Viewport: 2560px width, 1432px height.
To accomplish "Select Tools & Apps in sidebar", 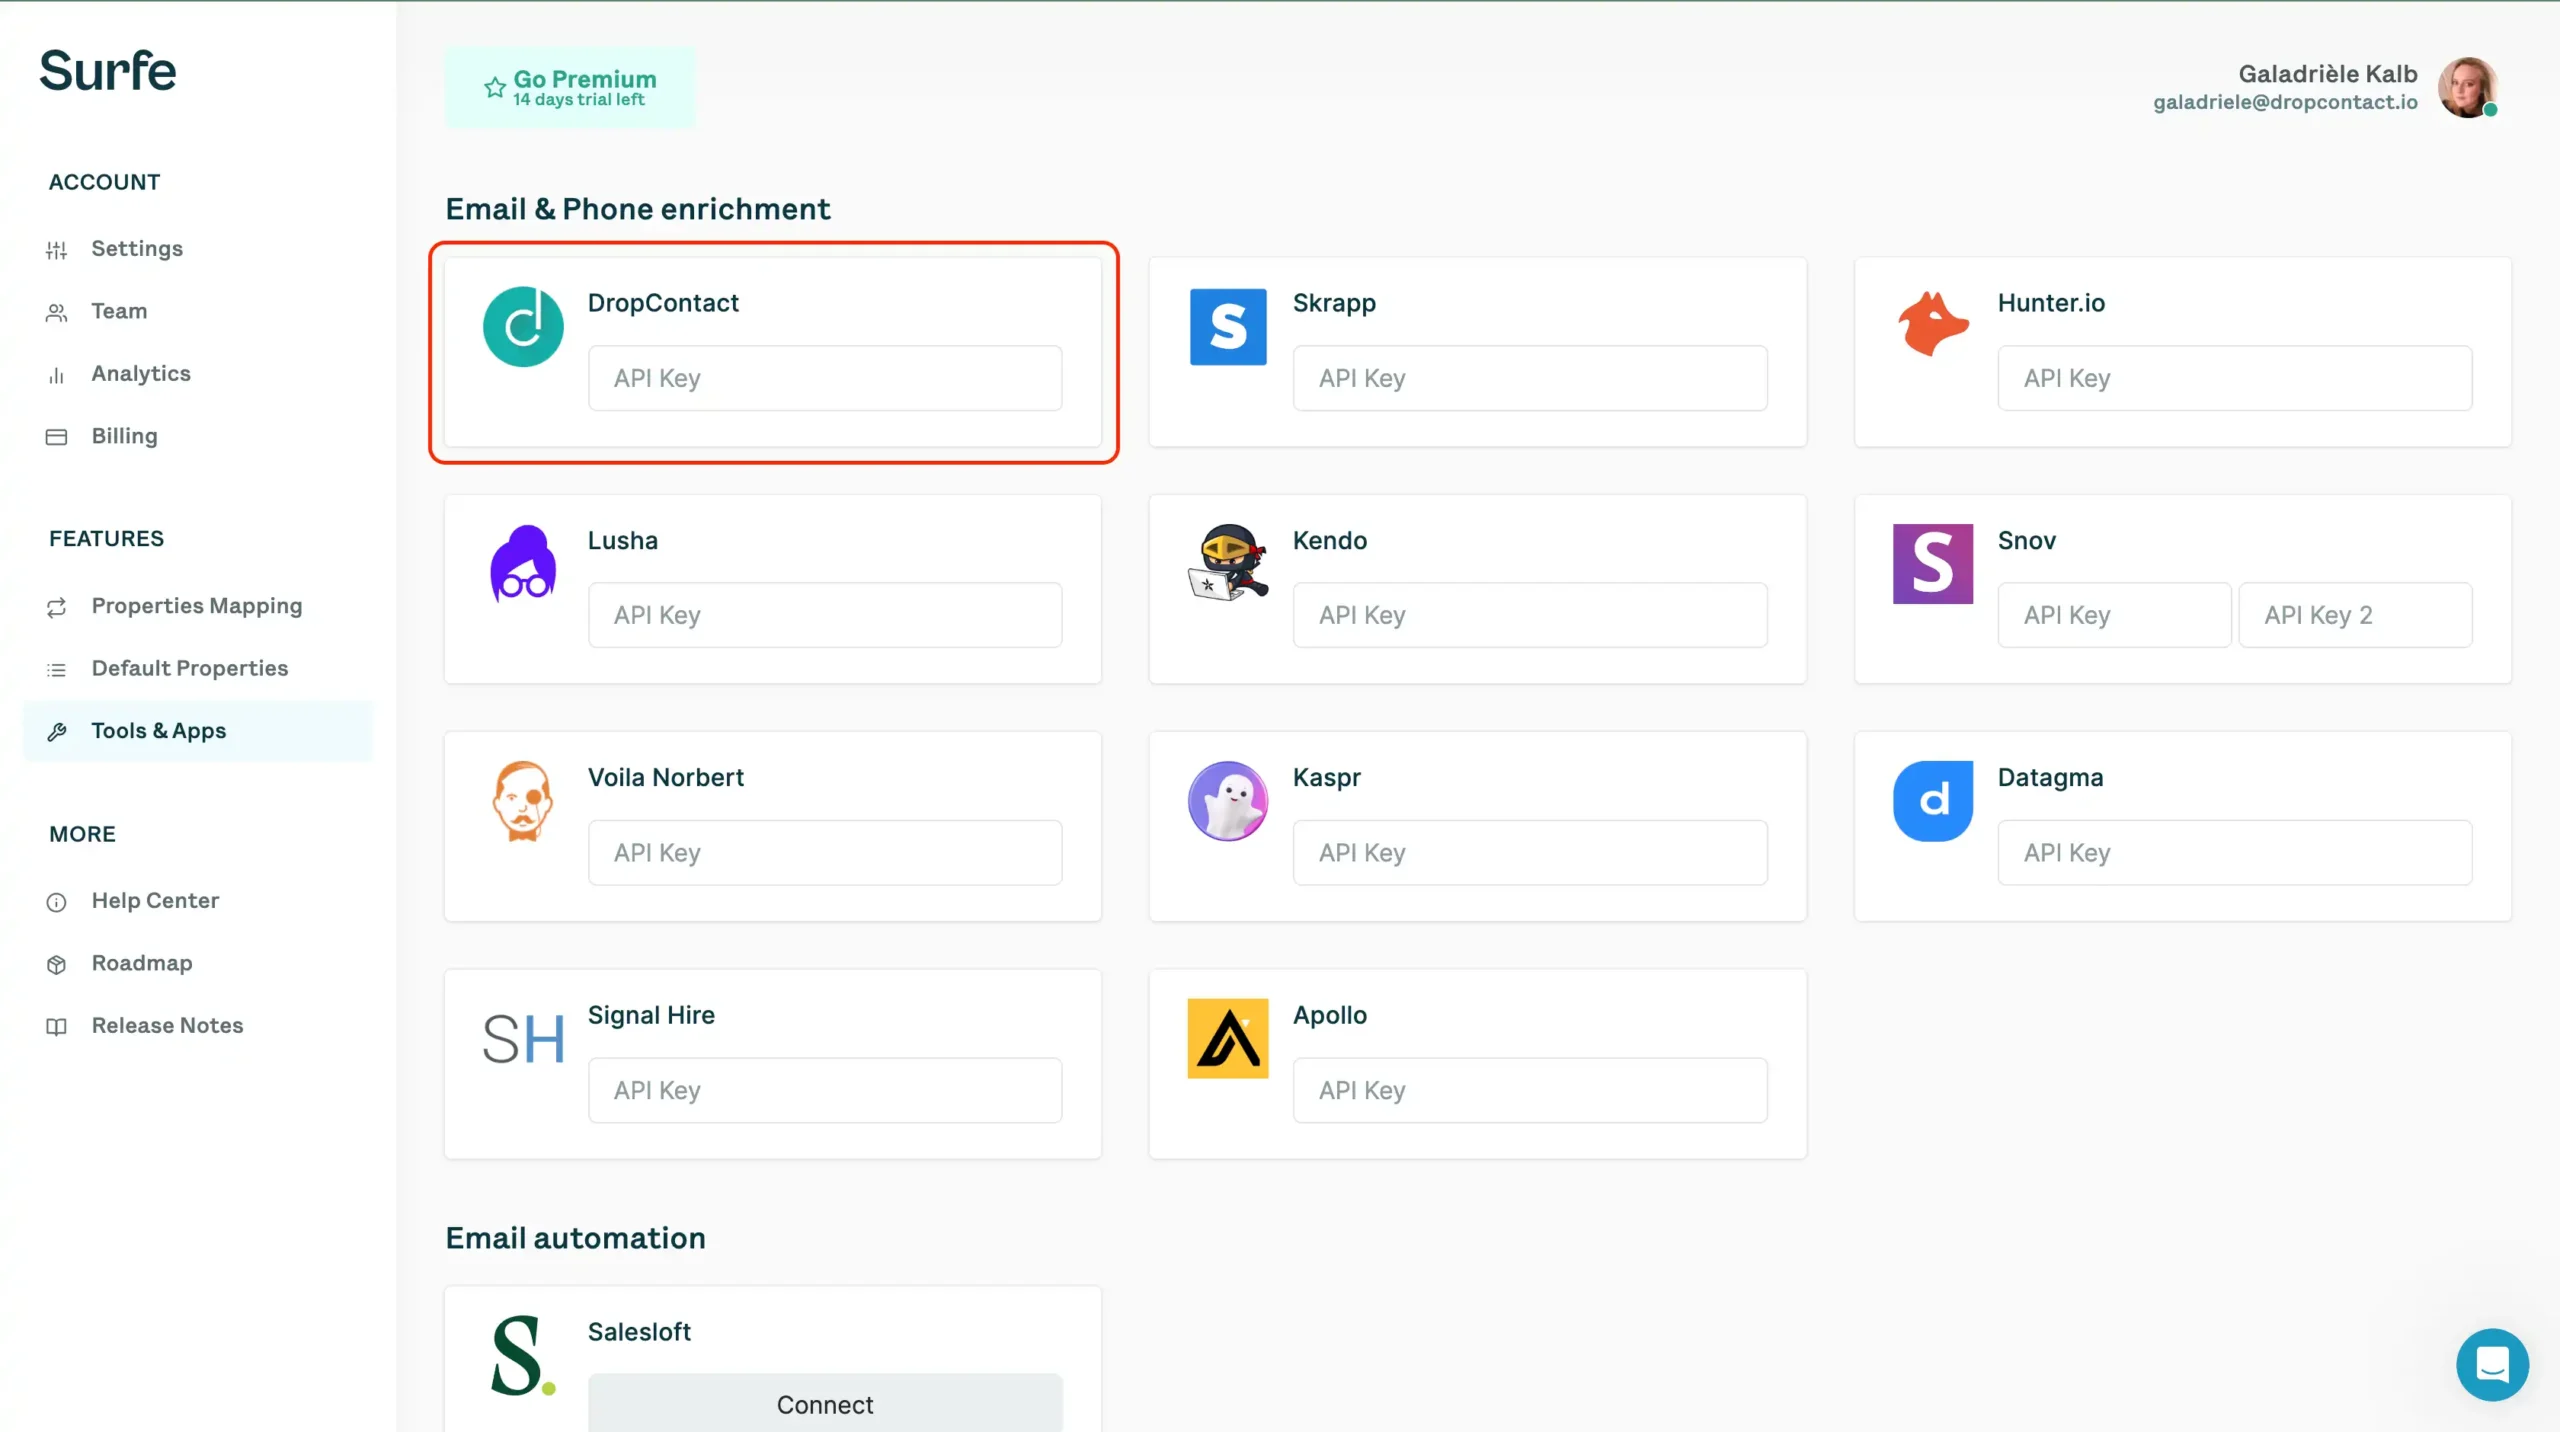I will click(198, 732).
